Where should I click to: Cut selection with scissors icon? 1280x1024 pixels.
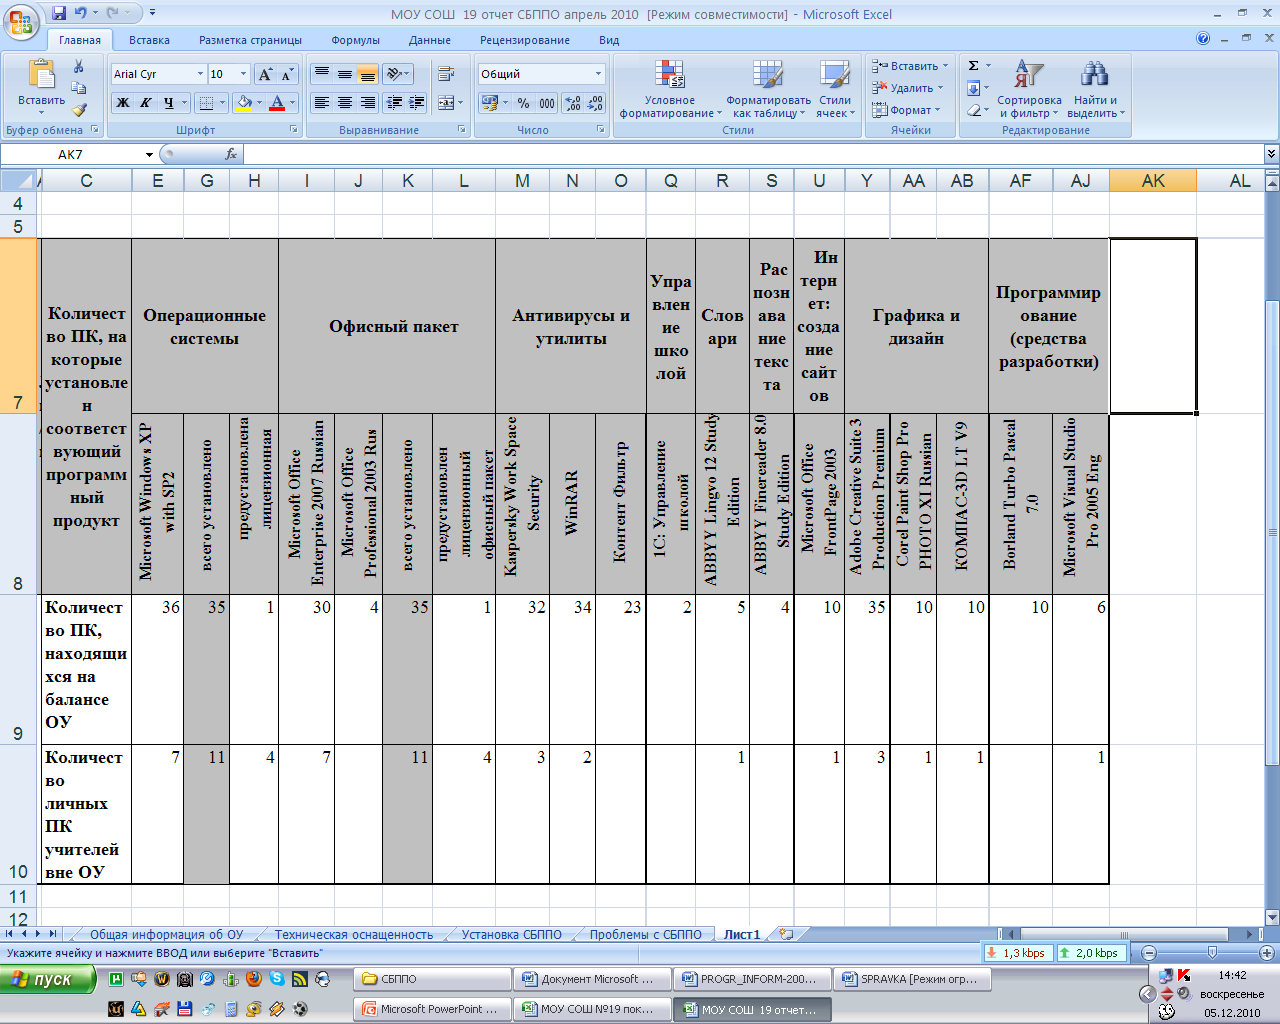[x=79, y=66]
